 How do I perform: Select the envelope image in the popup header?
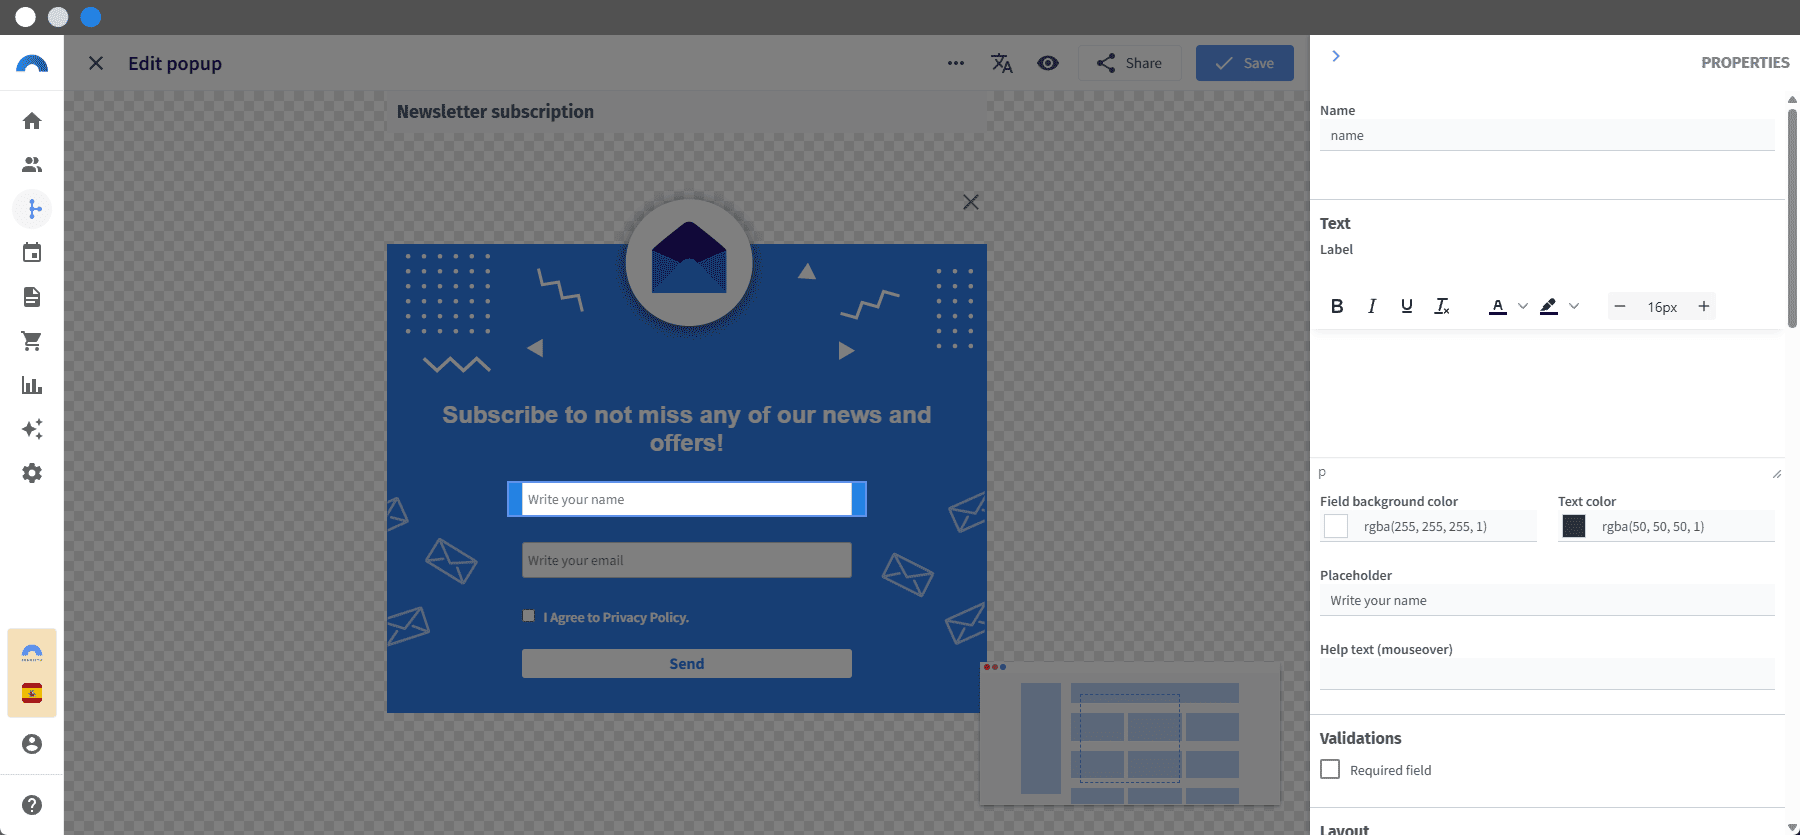click(689, 263)
